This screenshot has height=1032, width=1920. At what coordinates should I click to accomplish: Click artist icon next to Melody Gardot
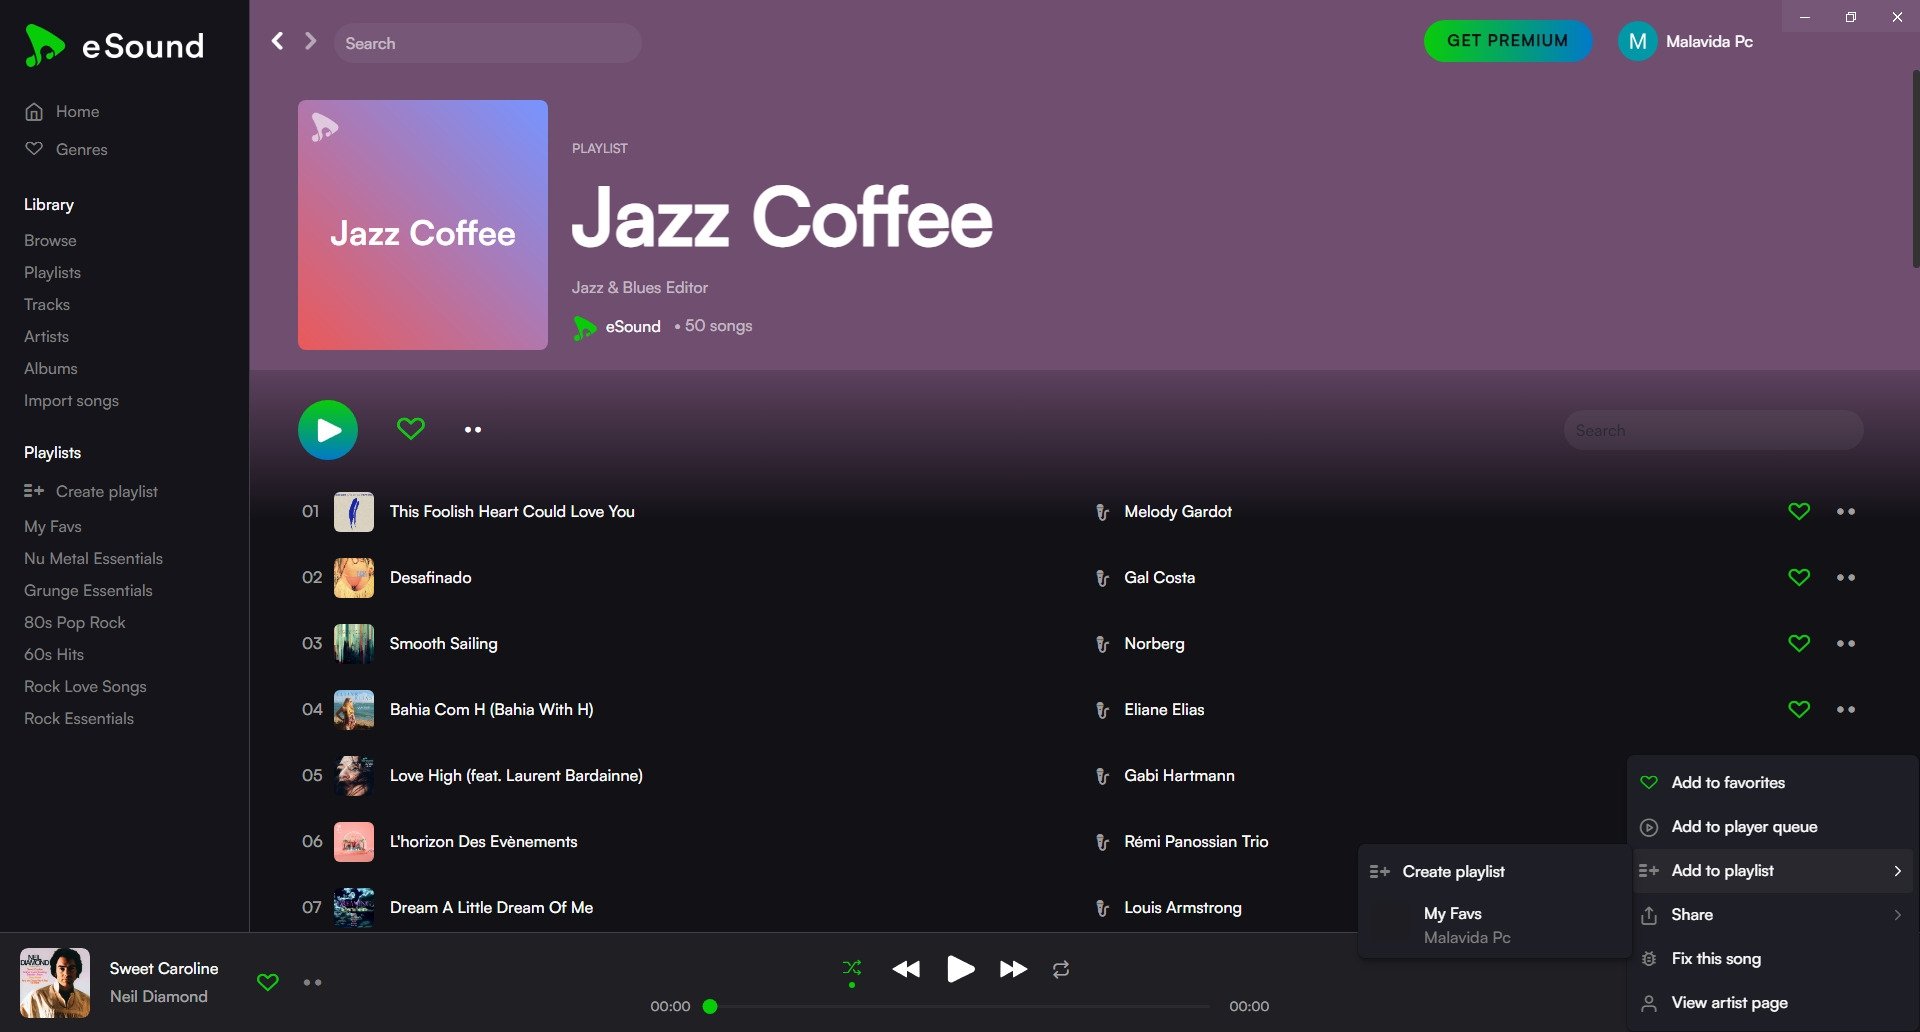(x=1102, y=512)
